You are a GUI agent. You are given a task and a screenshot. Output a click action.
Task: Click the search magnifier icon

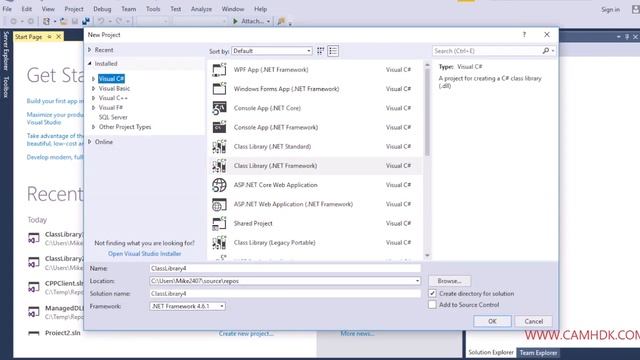pos(546,51)
